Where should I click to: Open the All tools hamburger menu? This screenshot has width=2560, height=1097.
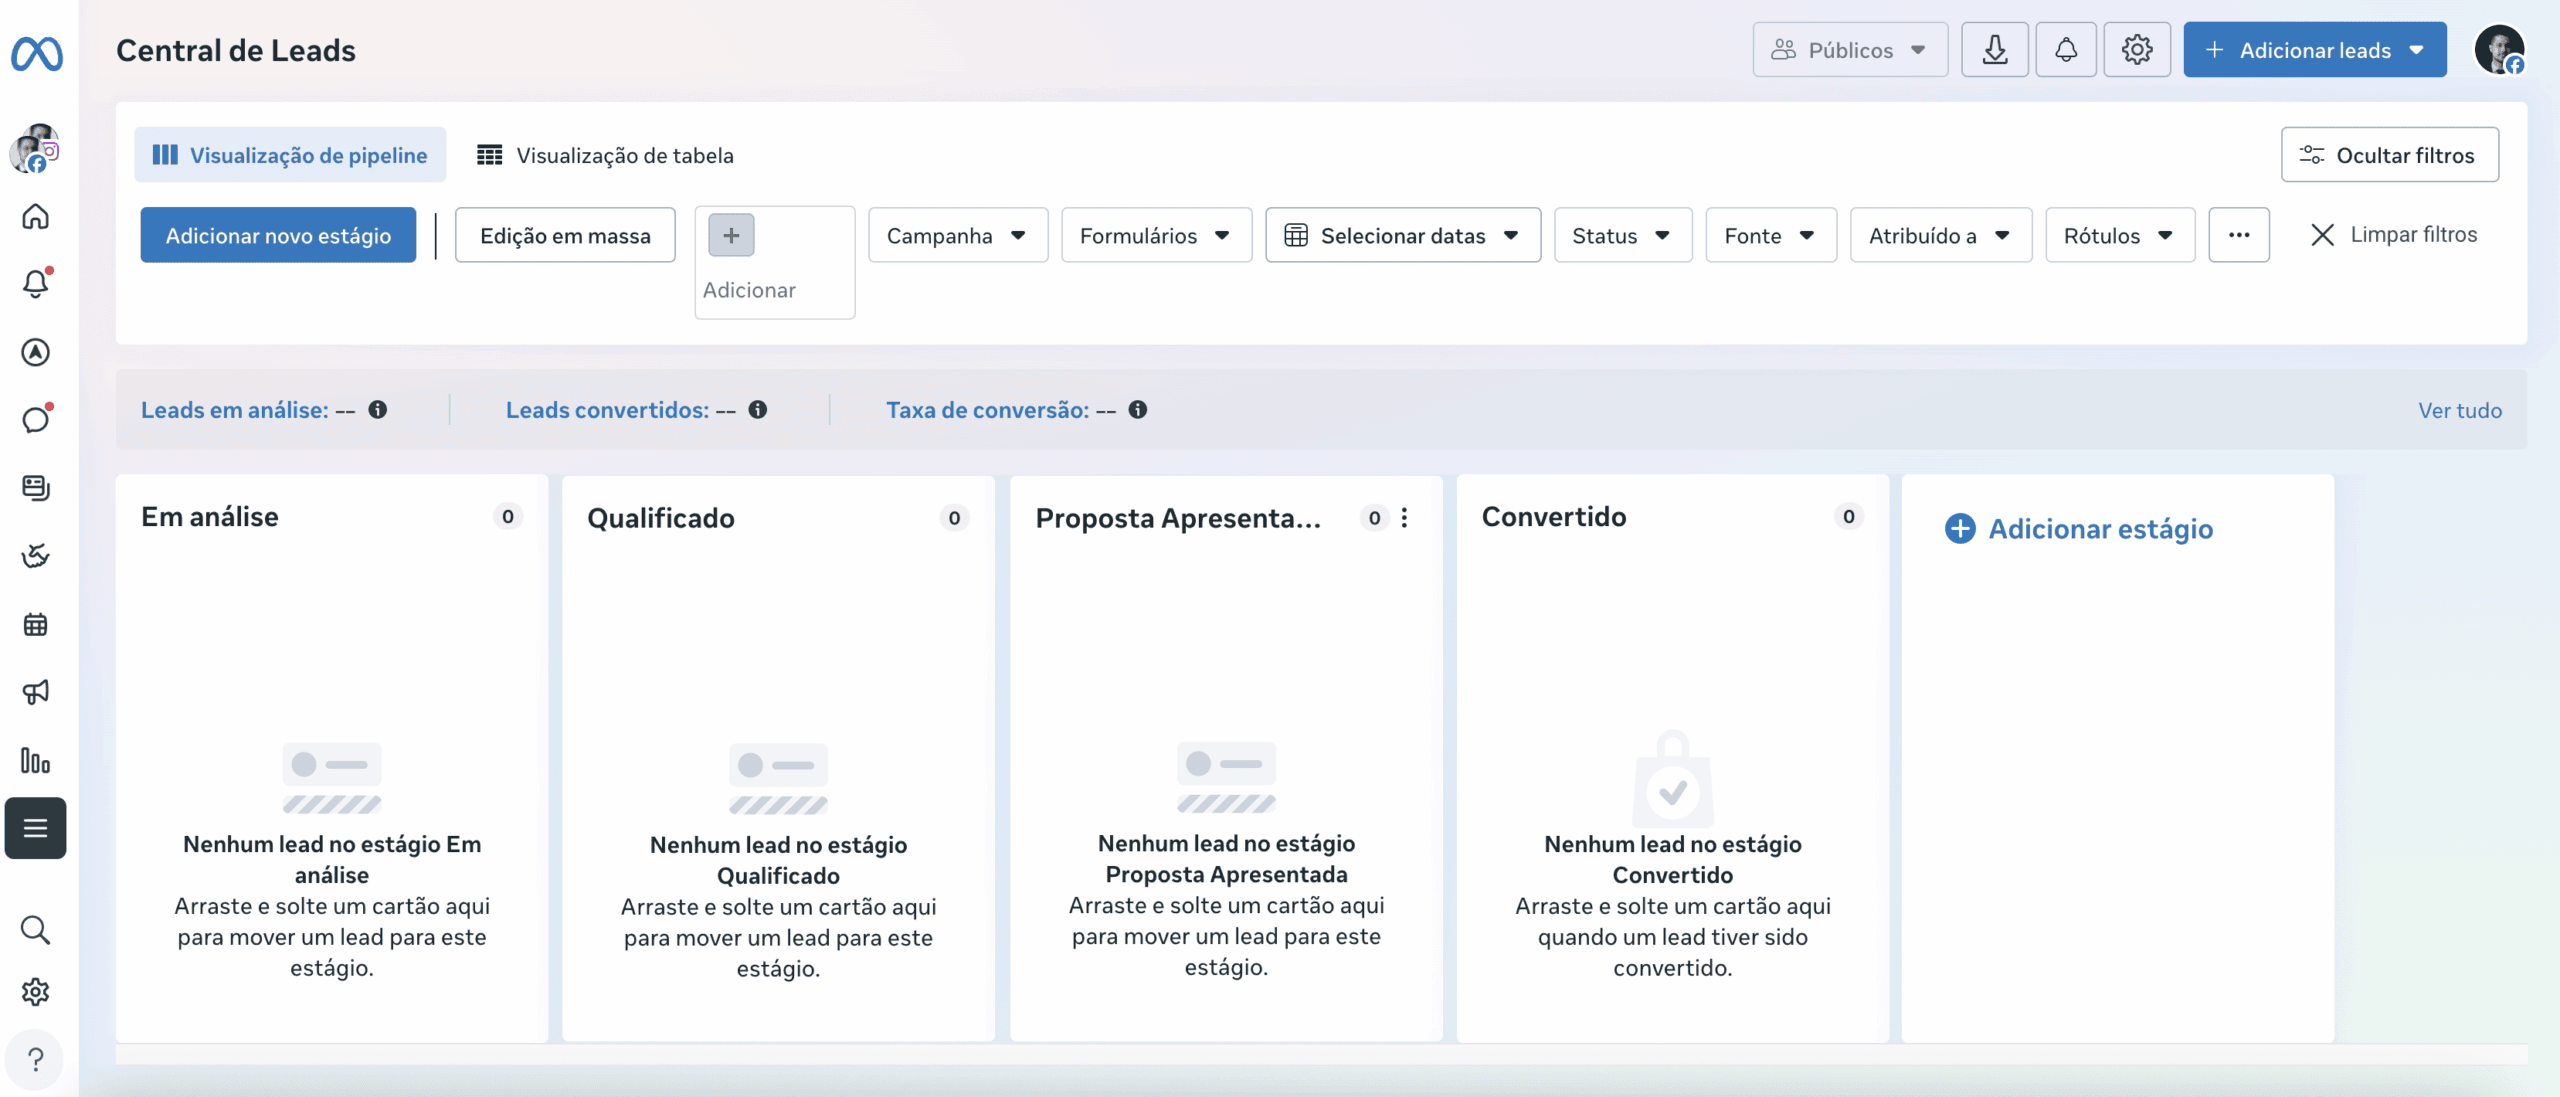coord(36,828)
